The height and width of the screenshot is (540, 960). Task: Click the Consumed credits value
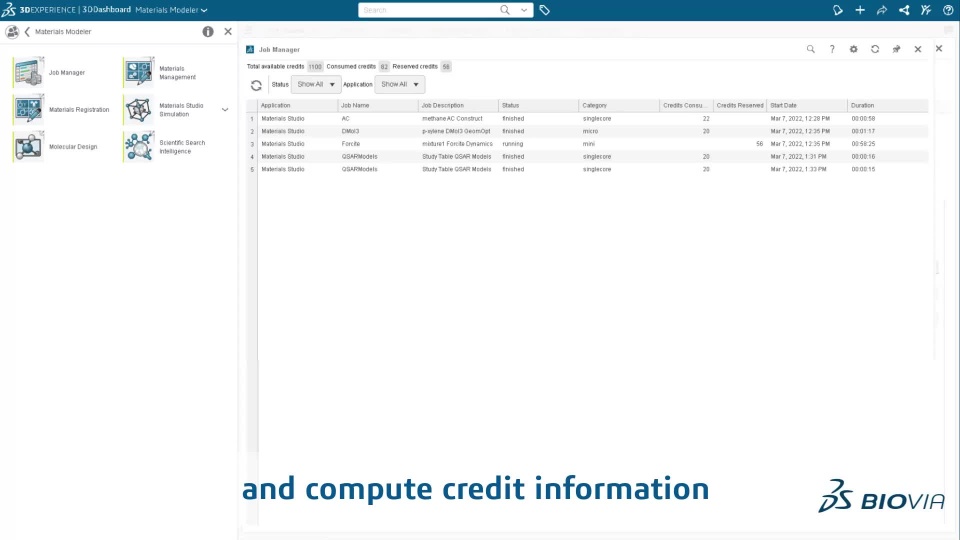[384, 67]
